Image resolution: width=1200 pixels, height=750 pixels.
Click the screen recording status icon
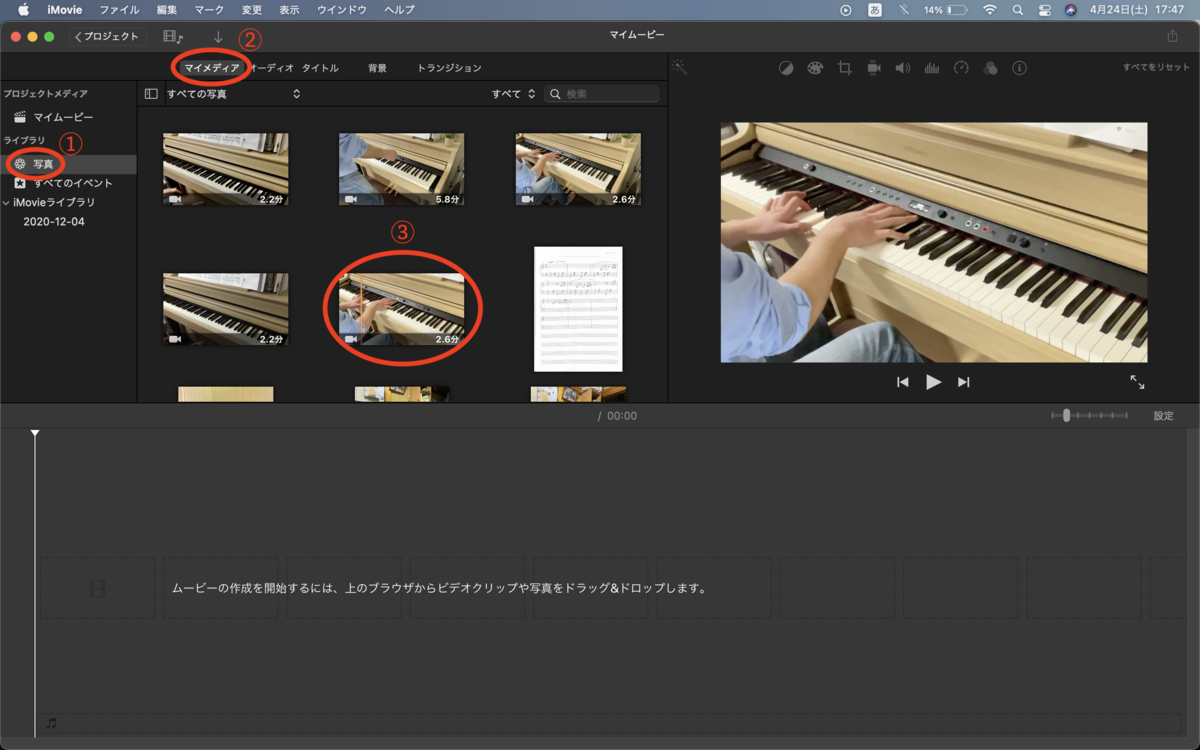pyautogui.click(x=846, y=10)
